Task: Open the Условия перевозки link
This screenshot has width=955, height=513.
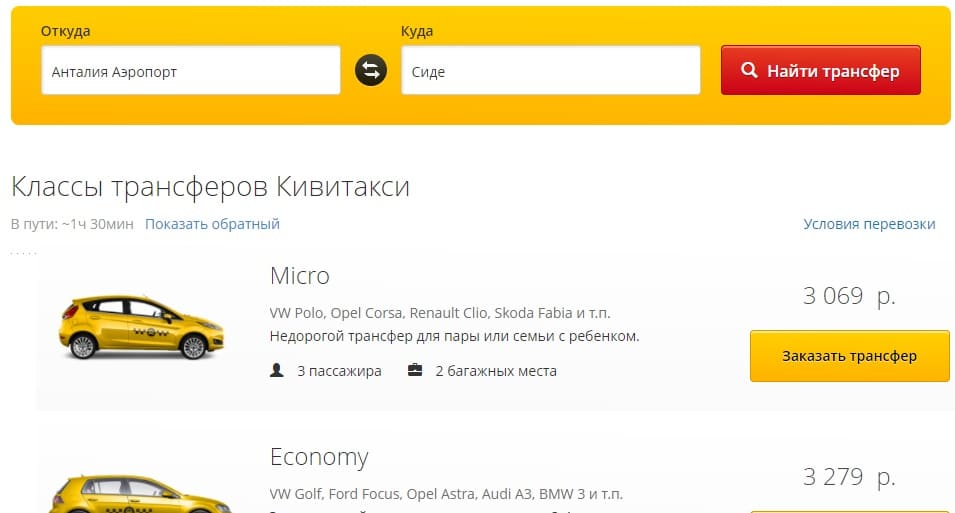Action: pos(869,224)
